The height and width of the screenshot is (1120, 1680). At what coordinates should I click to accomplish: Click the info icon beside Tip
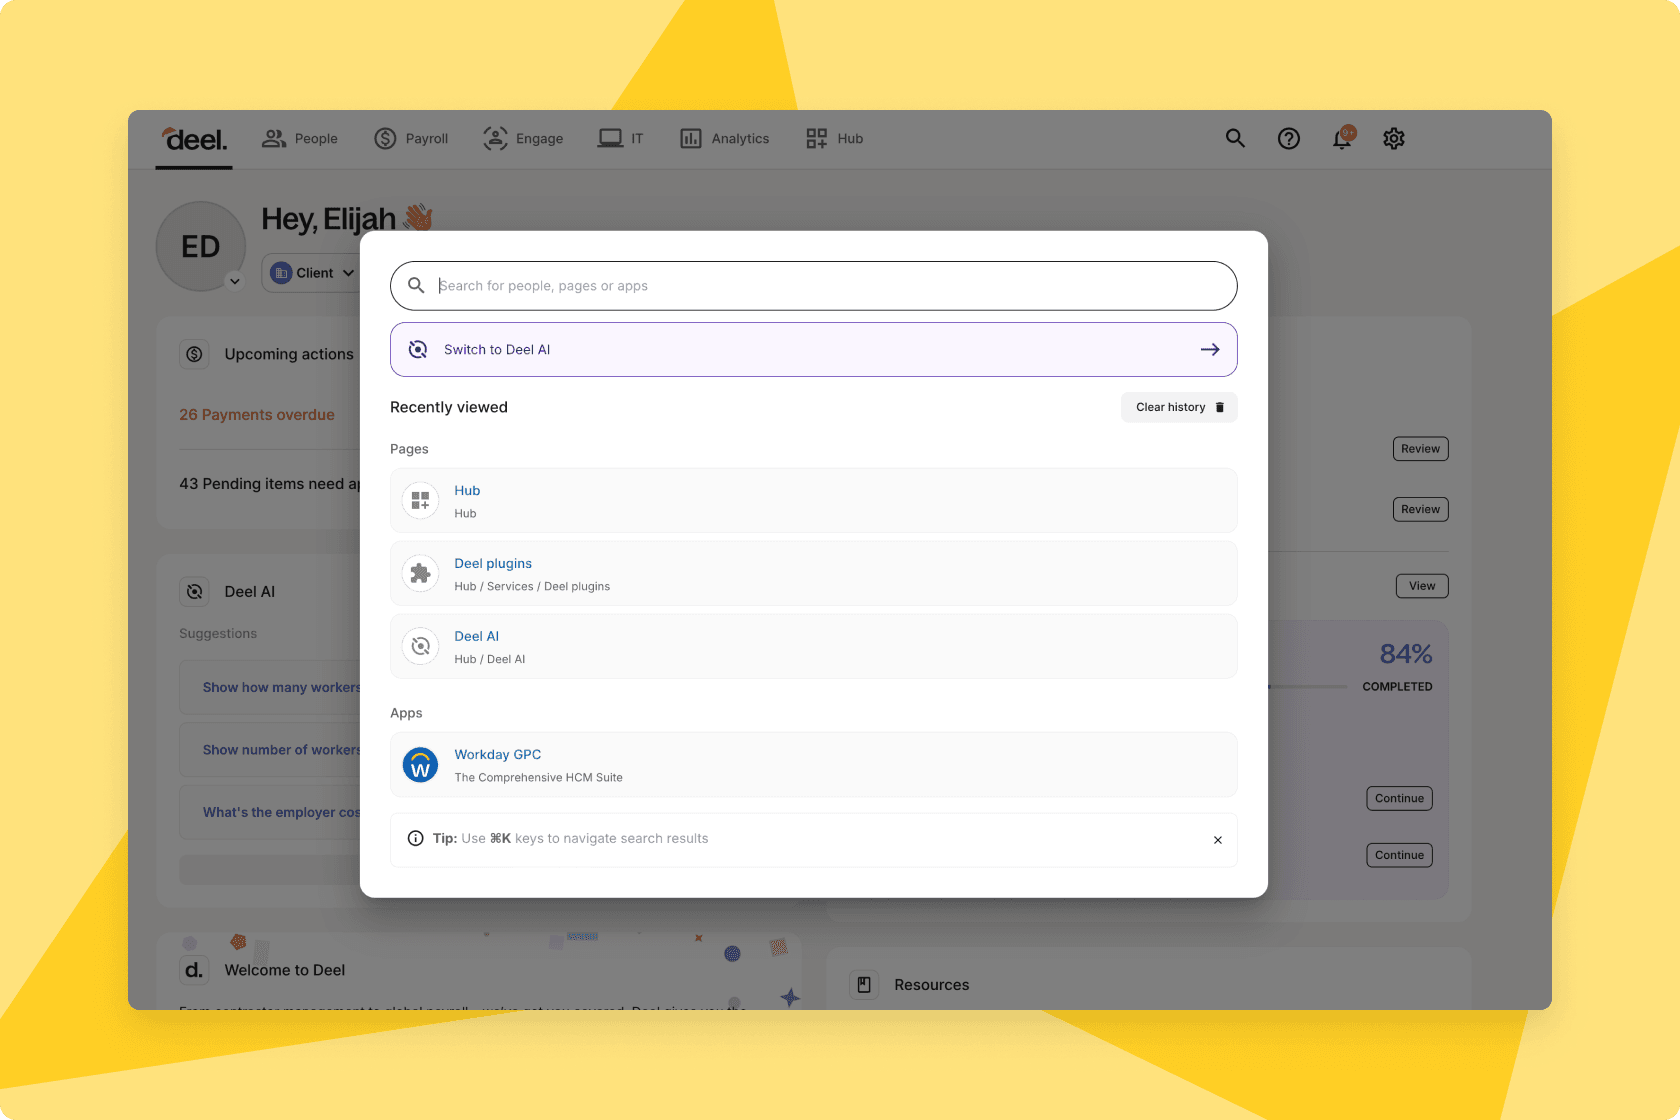pos(416,839)
